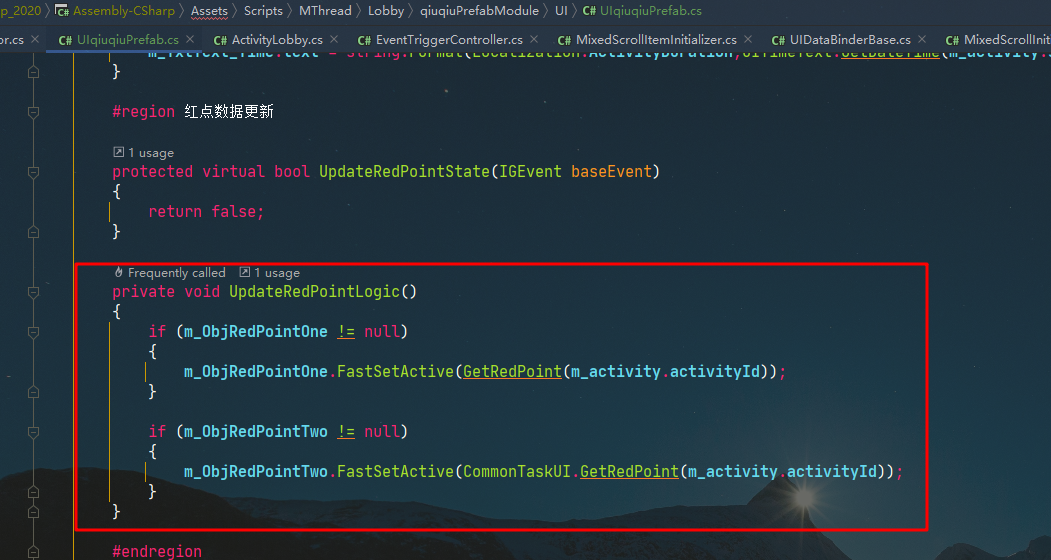Click the 'Frequently called' code hint
This screenshot has width=1051, height=560.
(176, 273)
